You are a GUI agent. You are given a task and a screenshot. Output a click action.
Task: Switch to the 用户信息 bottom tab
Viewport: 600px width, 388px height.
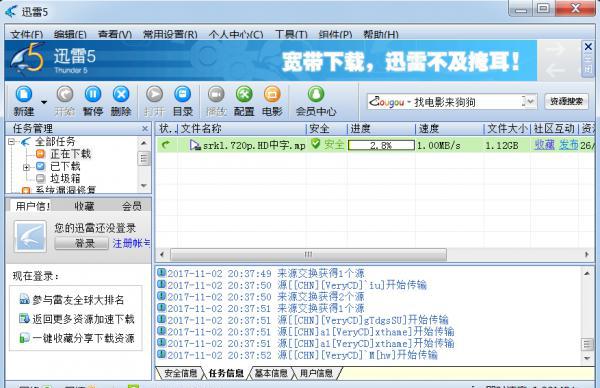[x=316, y=373]
